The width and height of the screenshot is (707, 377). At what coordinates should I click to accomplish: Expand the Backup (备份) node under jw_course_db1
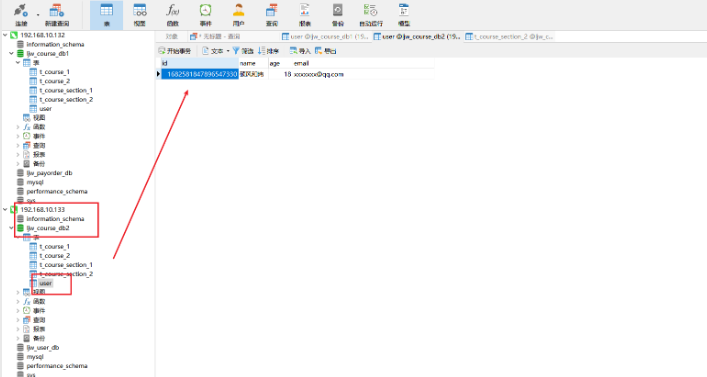(x=18, y=163)
